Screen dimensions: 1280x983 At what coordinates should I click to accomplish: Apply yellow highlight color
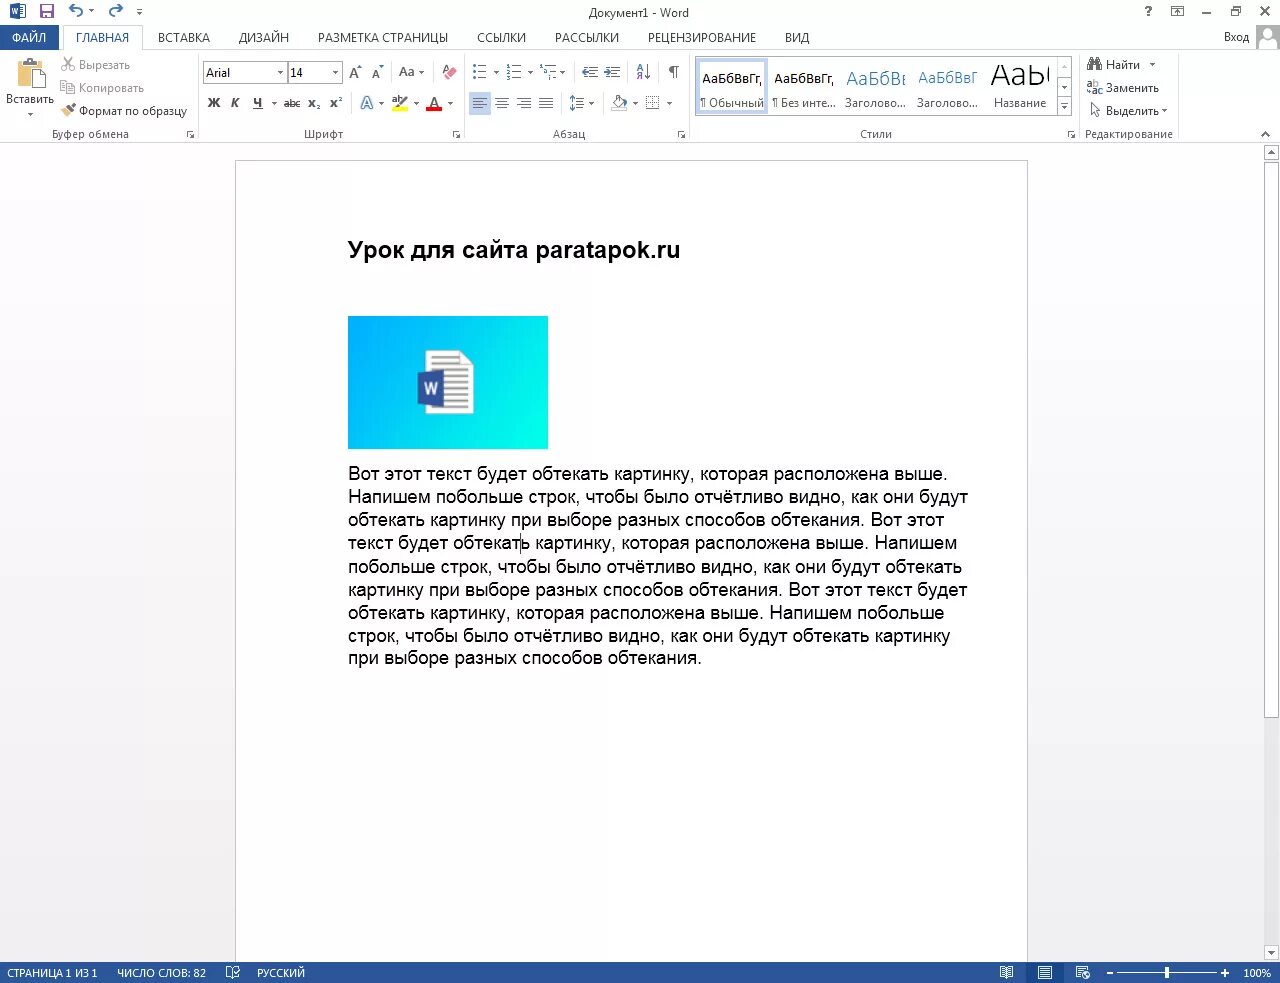(400, 103)
